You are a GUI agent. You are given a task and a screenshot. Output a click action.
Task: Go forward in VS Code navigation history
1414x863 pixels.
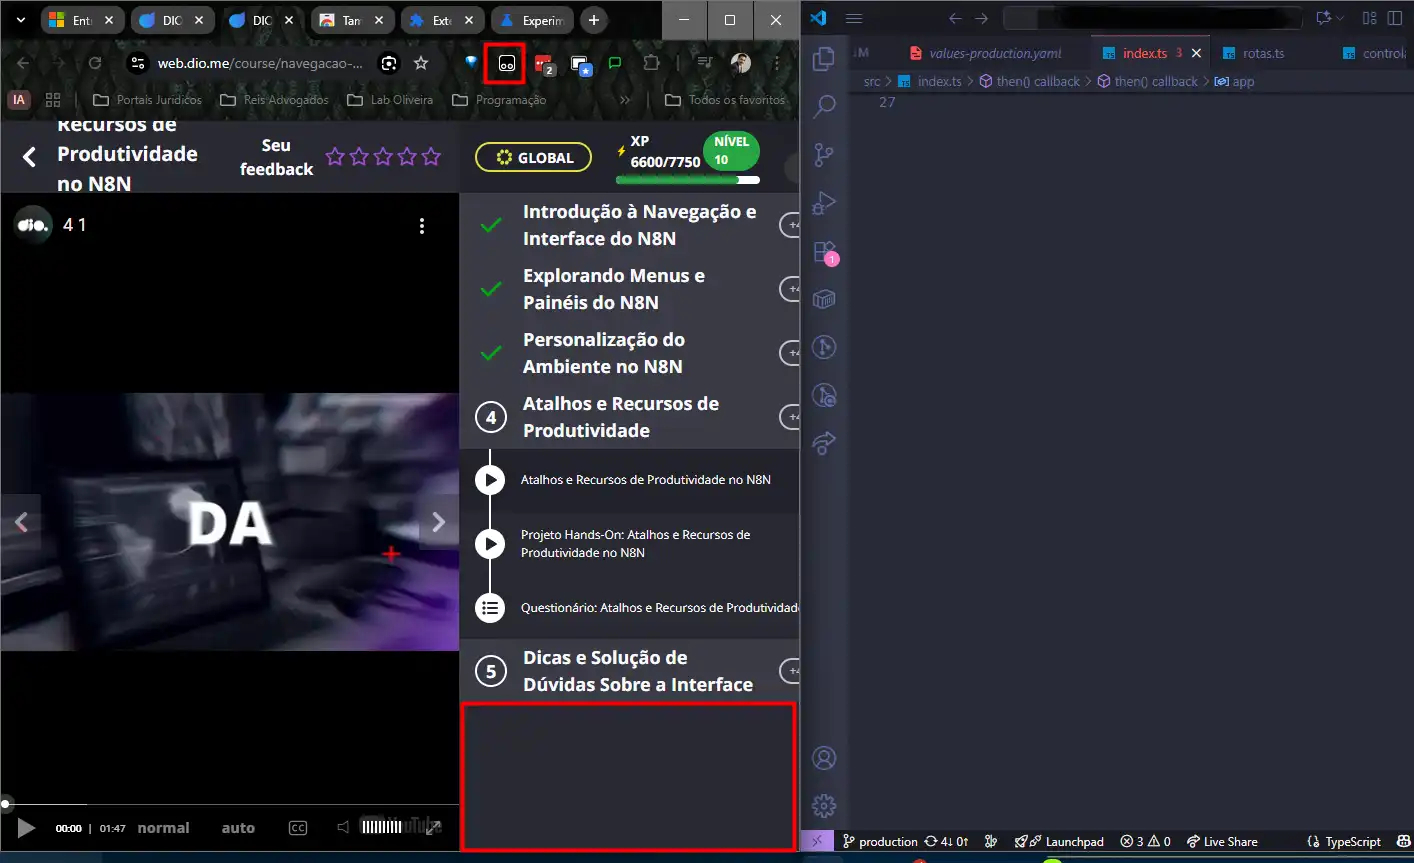(x=981, y=18)
